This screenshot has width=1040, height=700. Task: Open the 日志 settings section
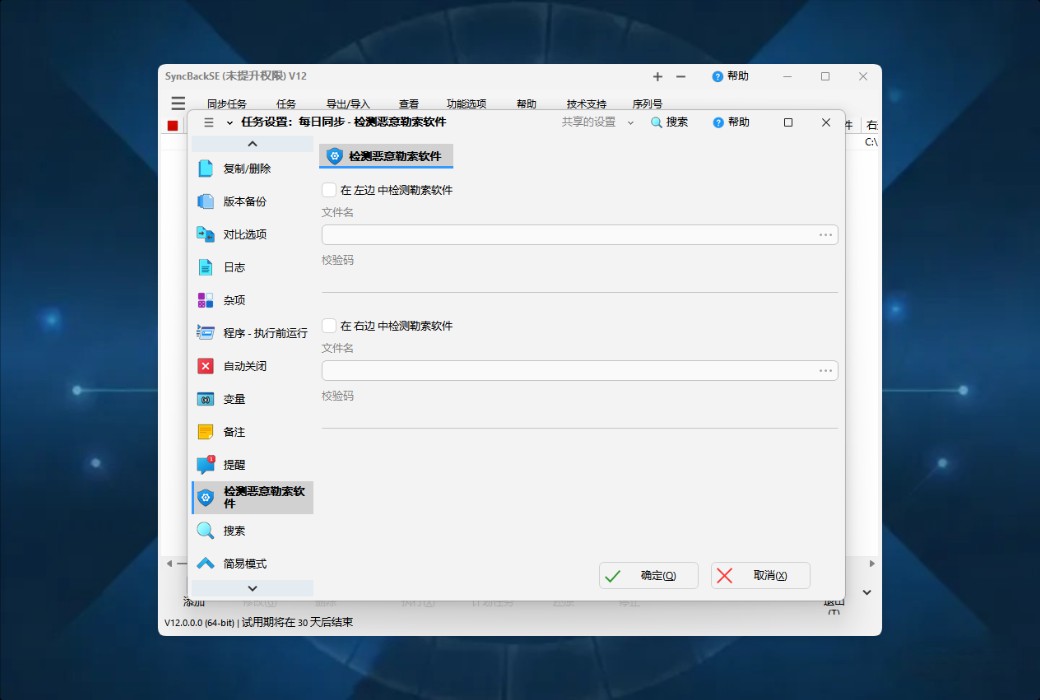207,267
